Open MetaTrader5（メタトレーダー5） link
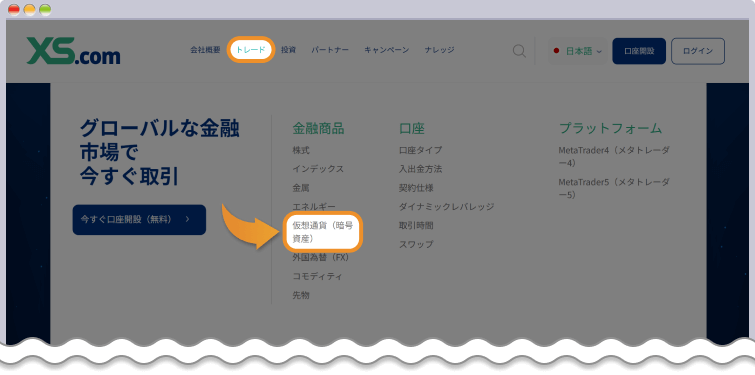 tap(614, 189)
